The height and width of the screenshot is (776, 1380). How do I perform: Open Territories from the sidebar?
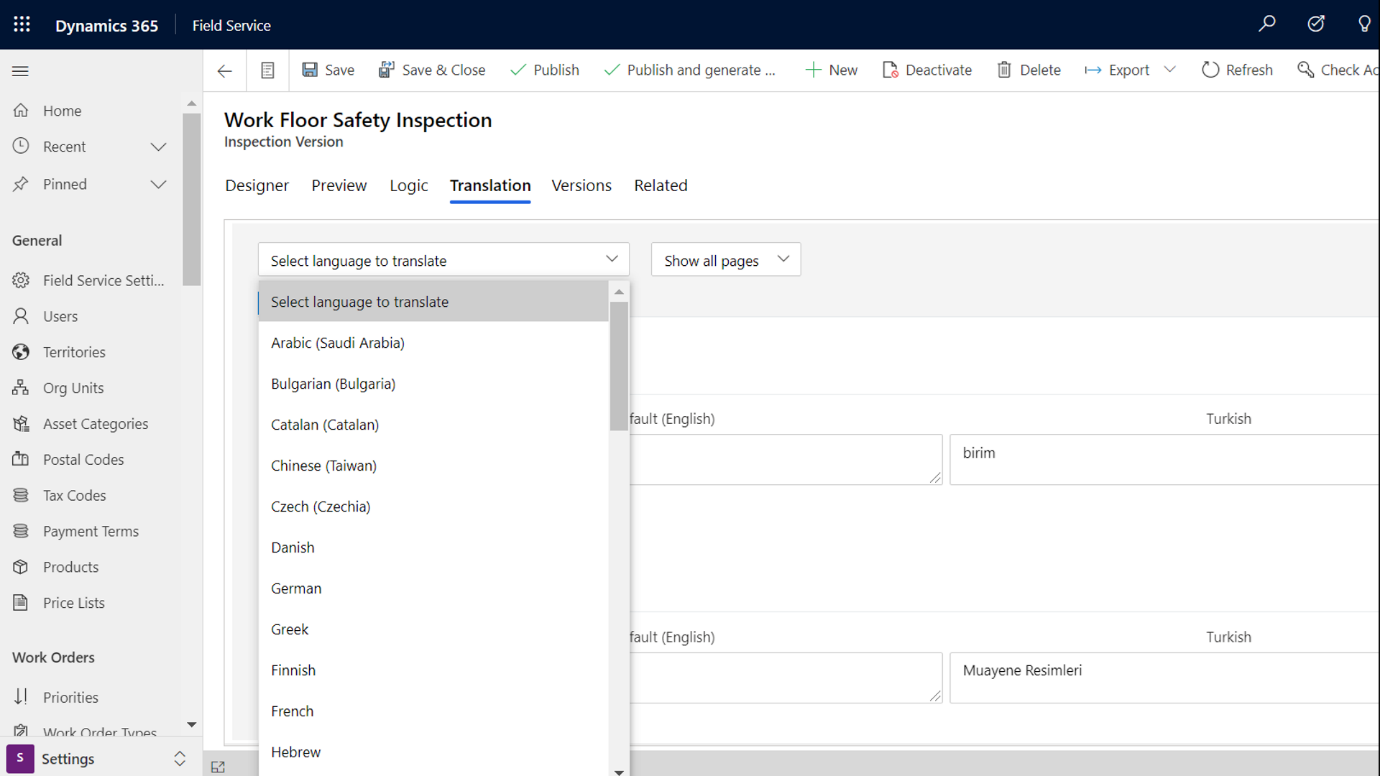[x=75, y=351]
